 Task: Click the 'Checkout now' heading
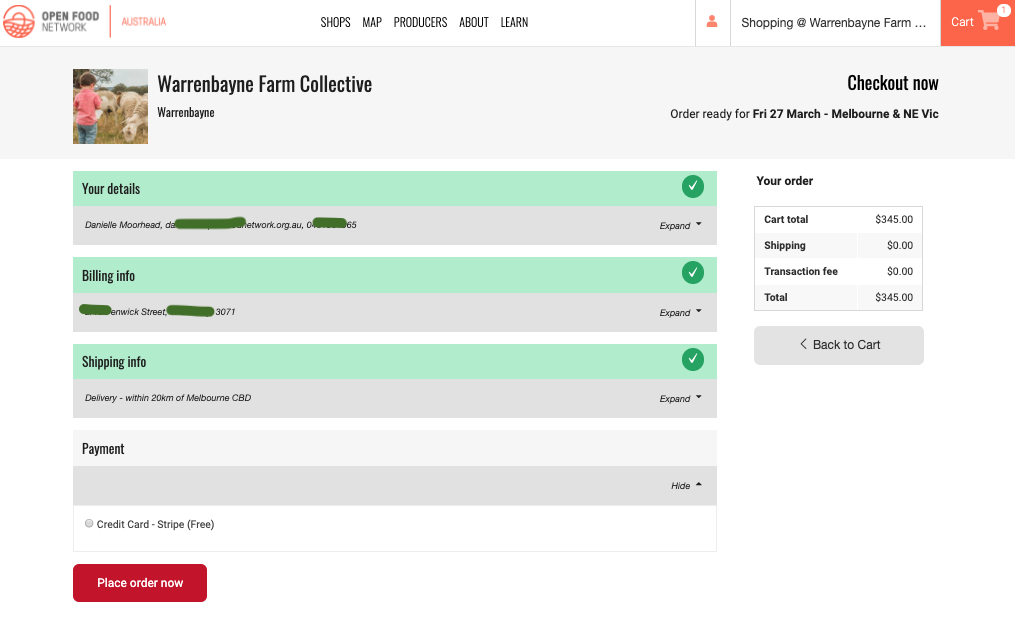click(x=893, y=83)
